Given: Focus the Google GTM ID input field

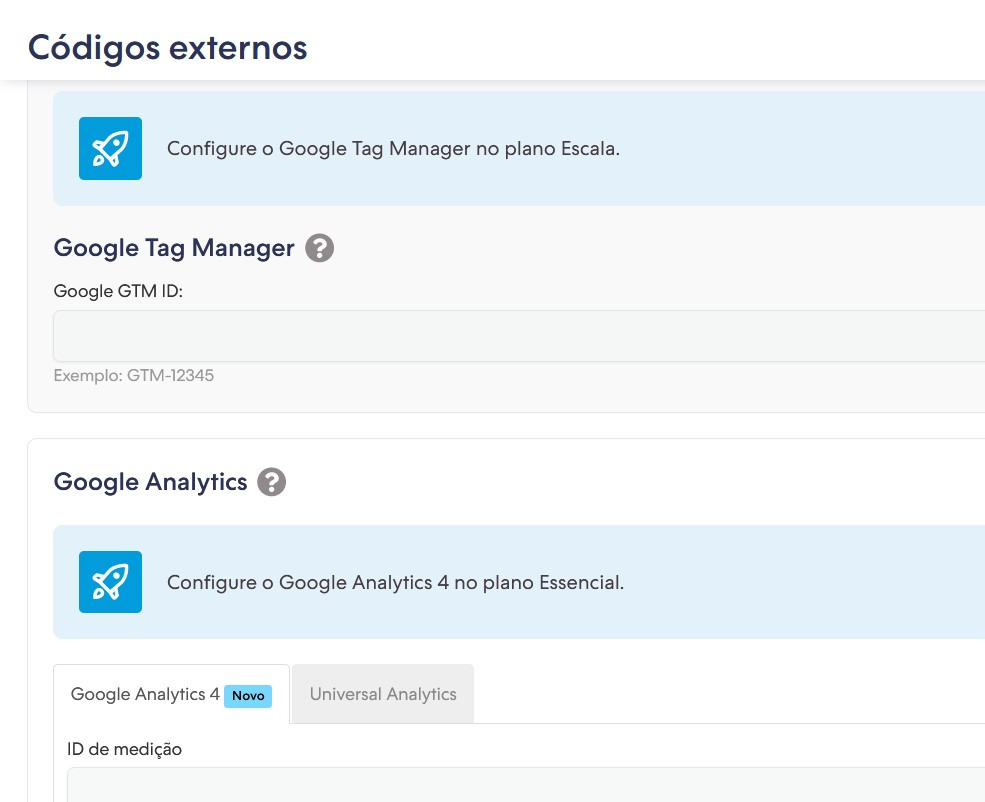Looking at the screenshot, I should [x=519, y=336].
